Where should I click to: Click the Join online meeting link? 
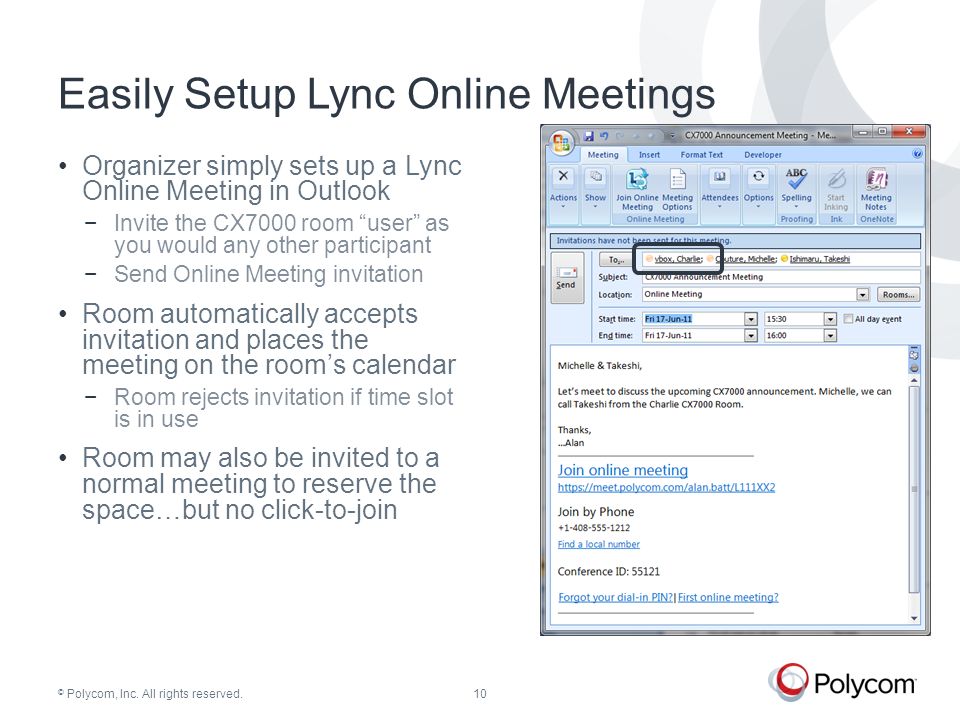[x=623, y=470]
